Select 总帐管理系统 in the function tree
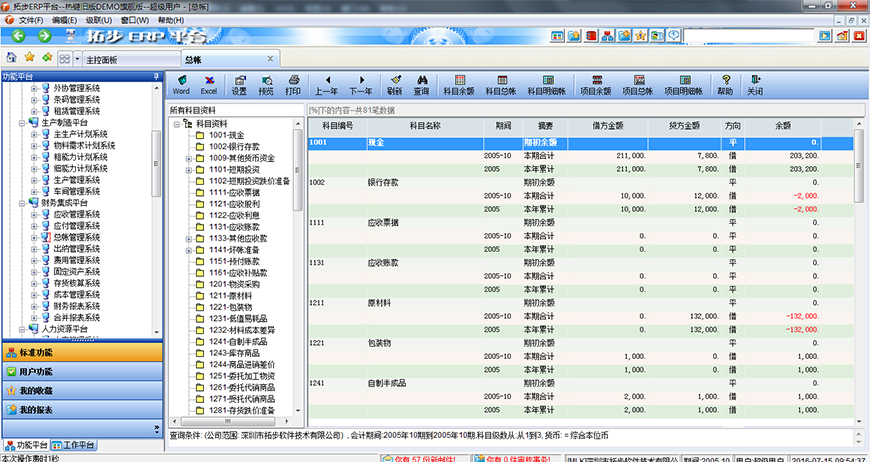 point(76,237)
